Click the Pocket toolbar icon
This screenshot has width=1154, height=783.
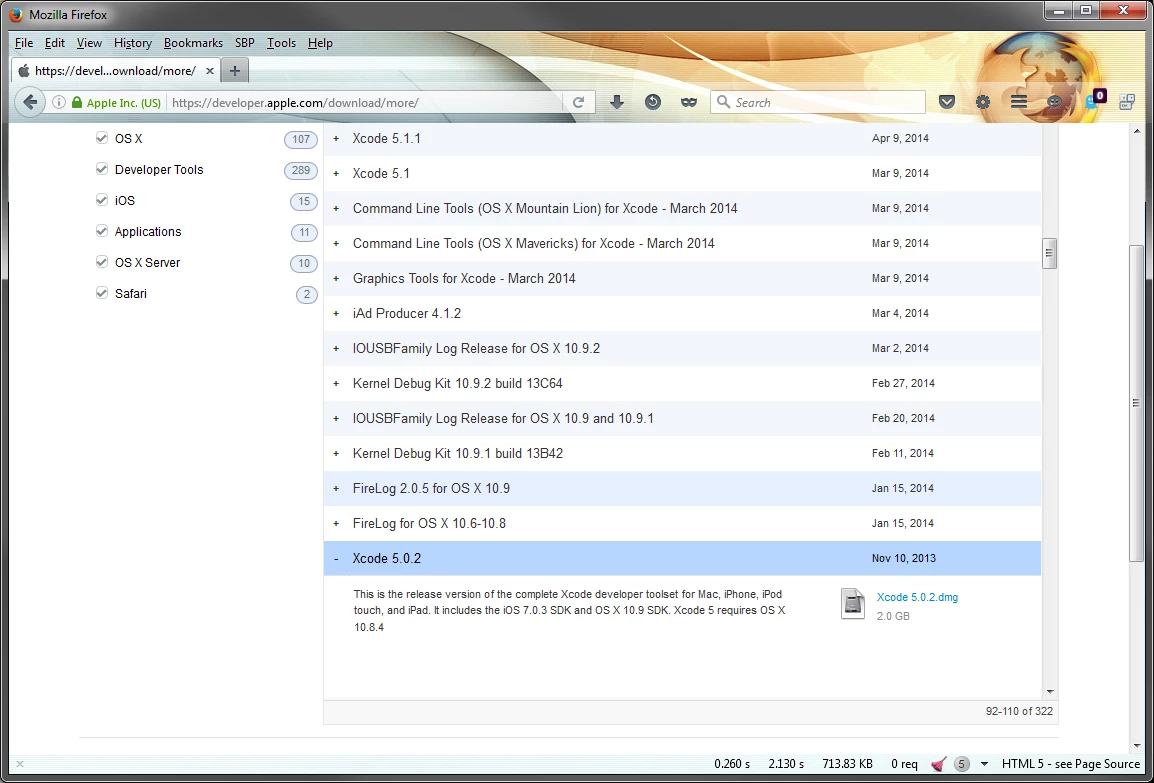[x=947, y=102]
